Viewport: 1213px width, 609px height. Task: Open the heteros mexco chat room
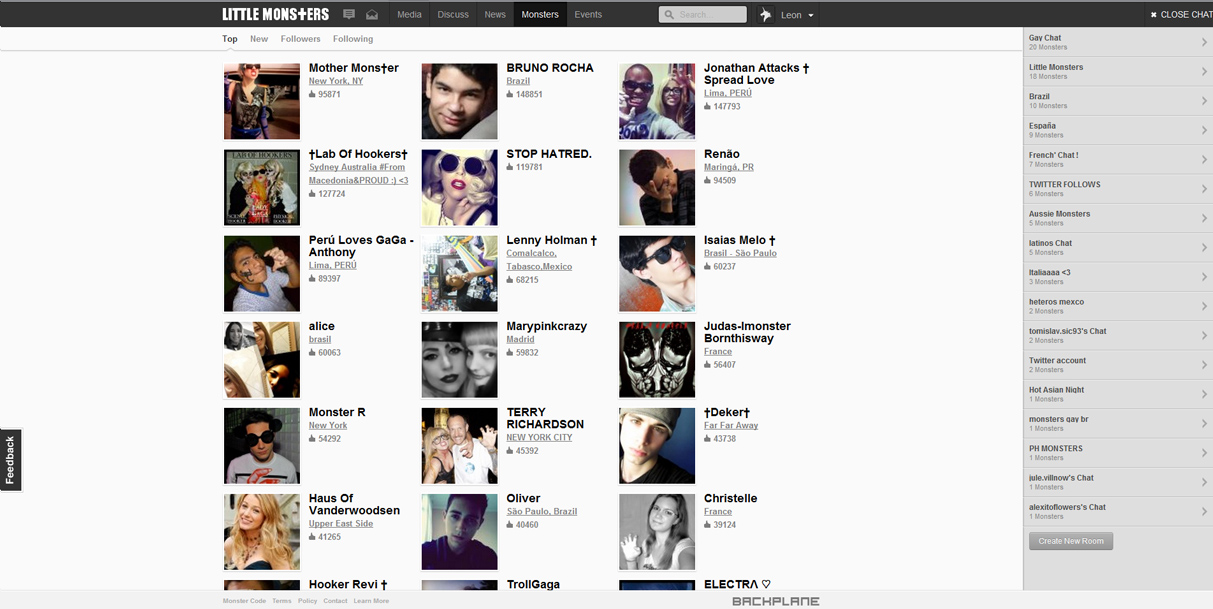point(1118,306)
